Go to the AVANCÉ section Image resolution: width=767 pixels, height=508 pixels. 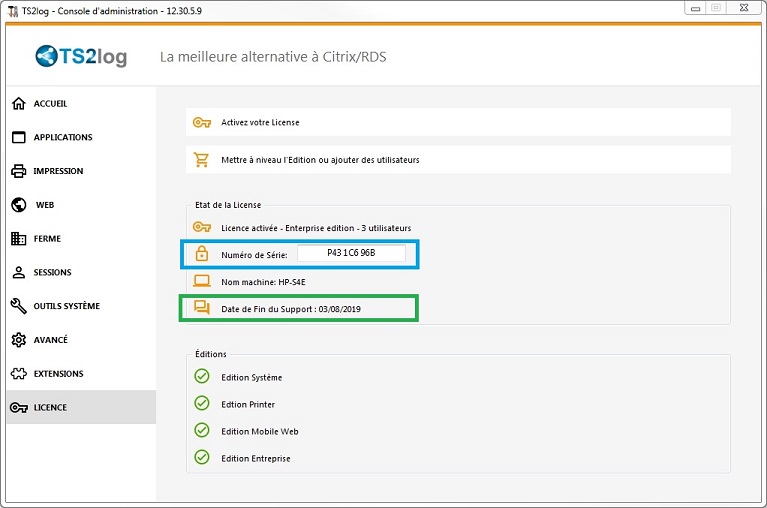(81, 340)
